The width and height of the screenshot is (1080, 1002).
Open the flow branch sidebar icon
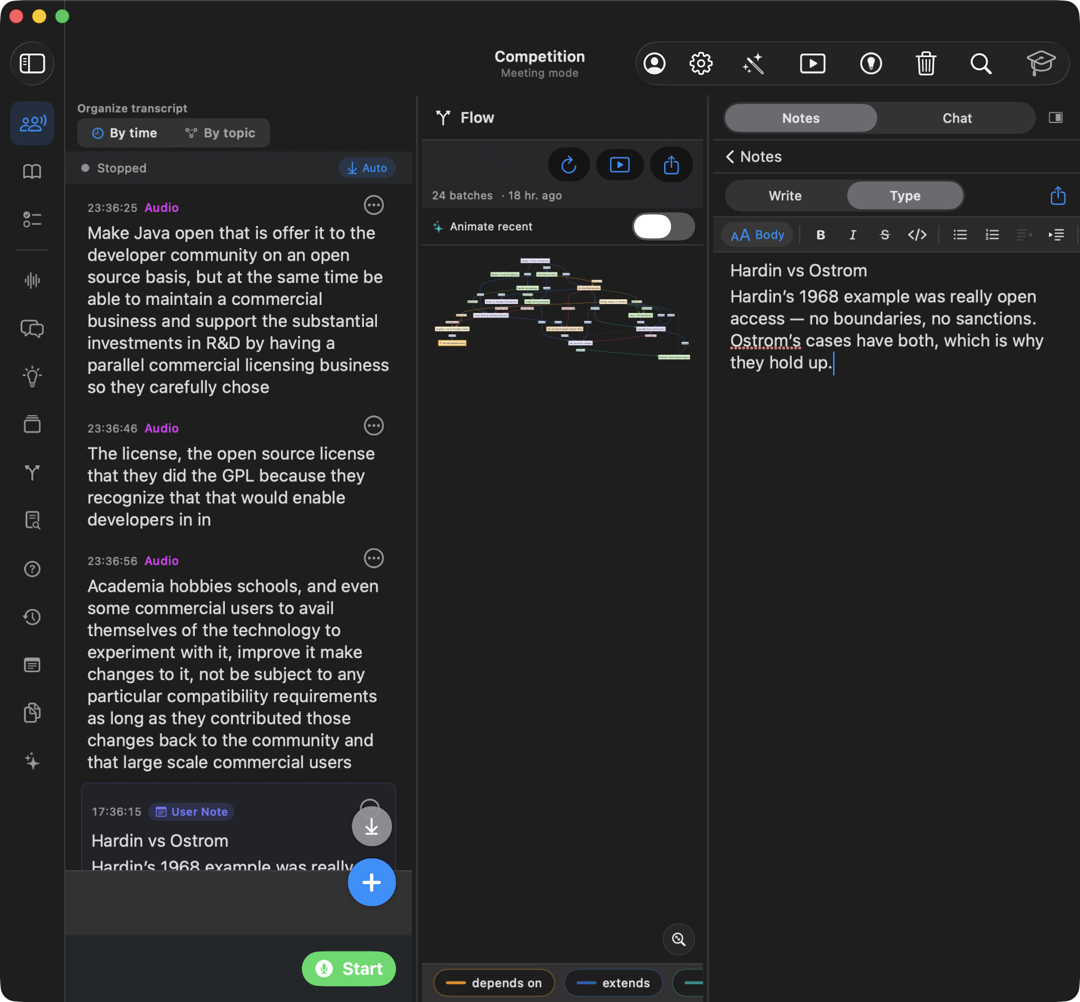click(32, 472)
